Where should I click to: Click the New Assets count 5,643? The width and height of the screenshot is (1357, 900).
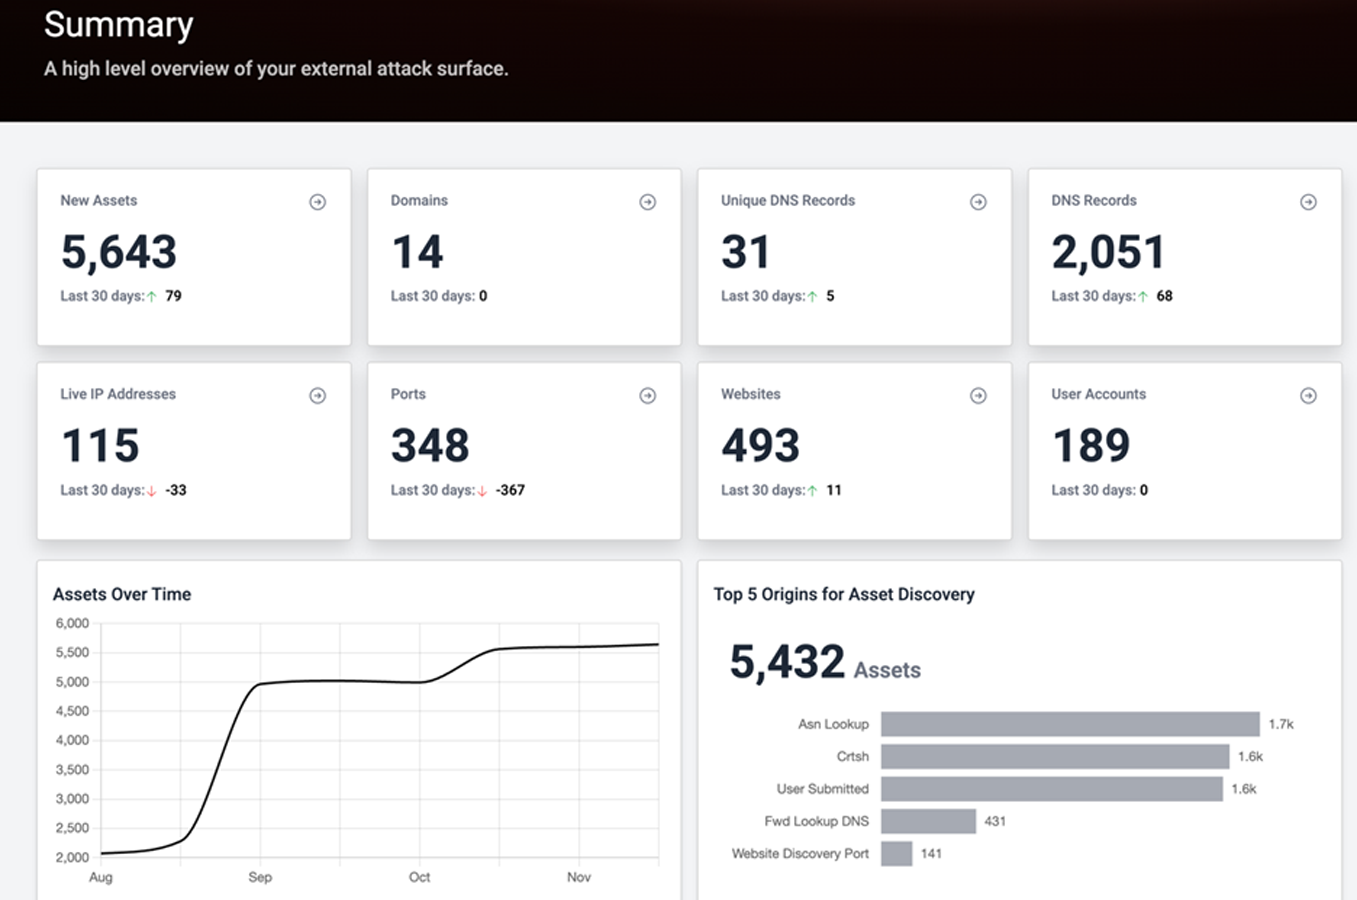click(119, 252)
